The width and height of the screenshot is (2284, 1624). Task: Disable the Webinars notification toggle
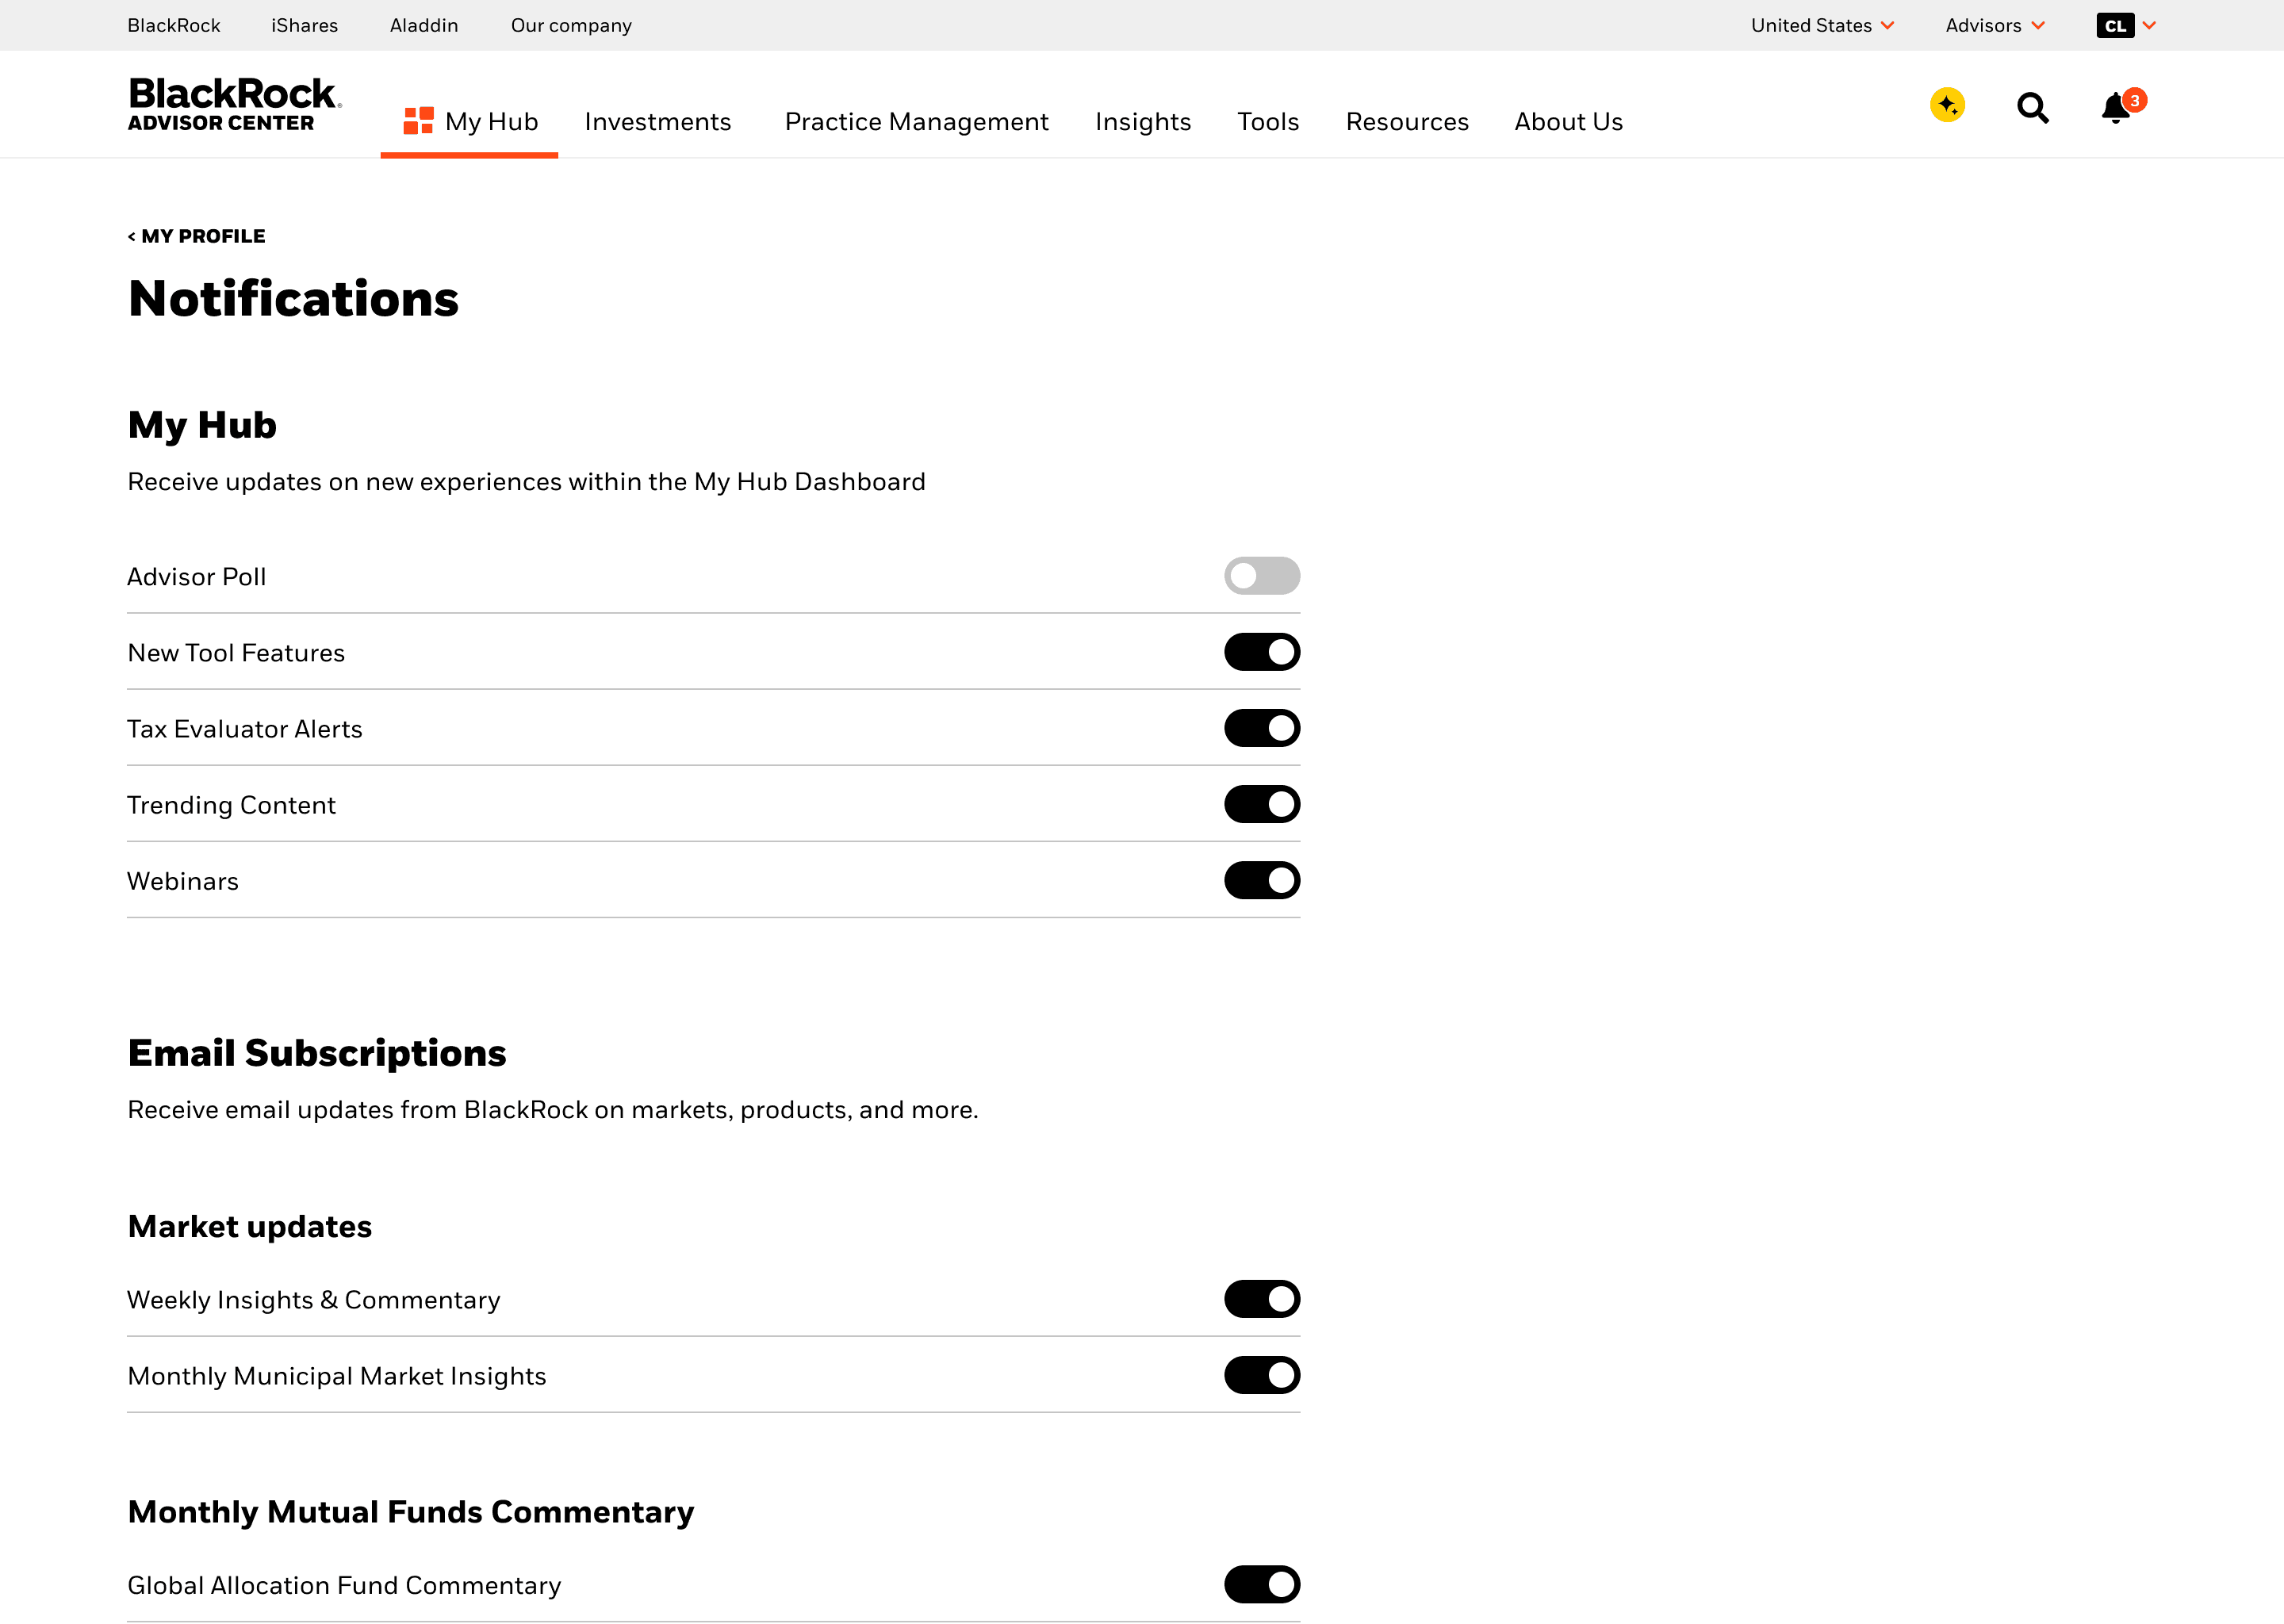click(x=1262, y=880)
